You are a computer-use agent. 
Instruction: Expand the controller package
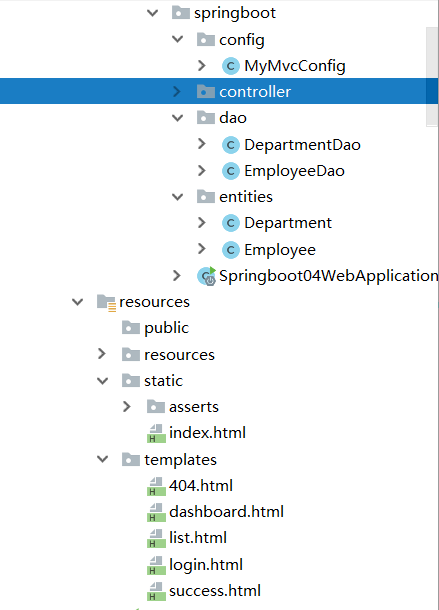tap(177, 91)
